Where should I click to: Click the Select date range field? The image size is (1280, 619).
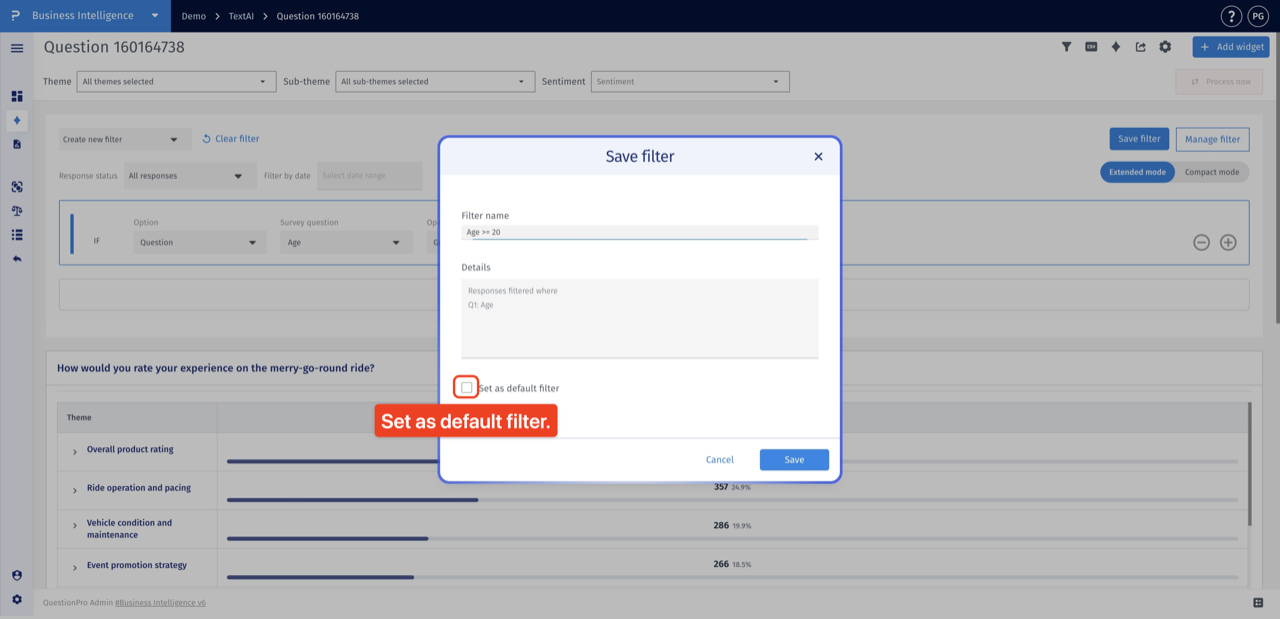click(369, 176)
